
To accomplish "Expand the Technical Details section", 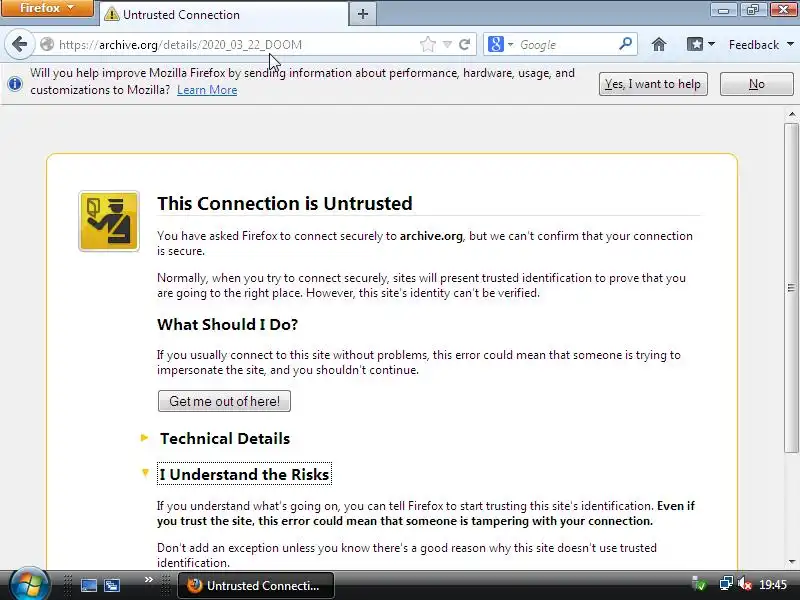I will click(x=224, y=438).
